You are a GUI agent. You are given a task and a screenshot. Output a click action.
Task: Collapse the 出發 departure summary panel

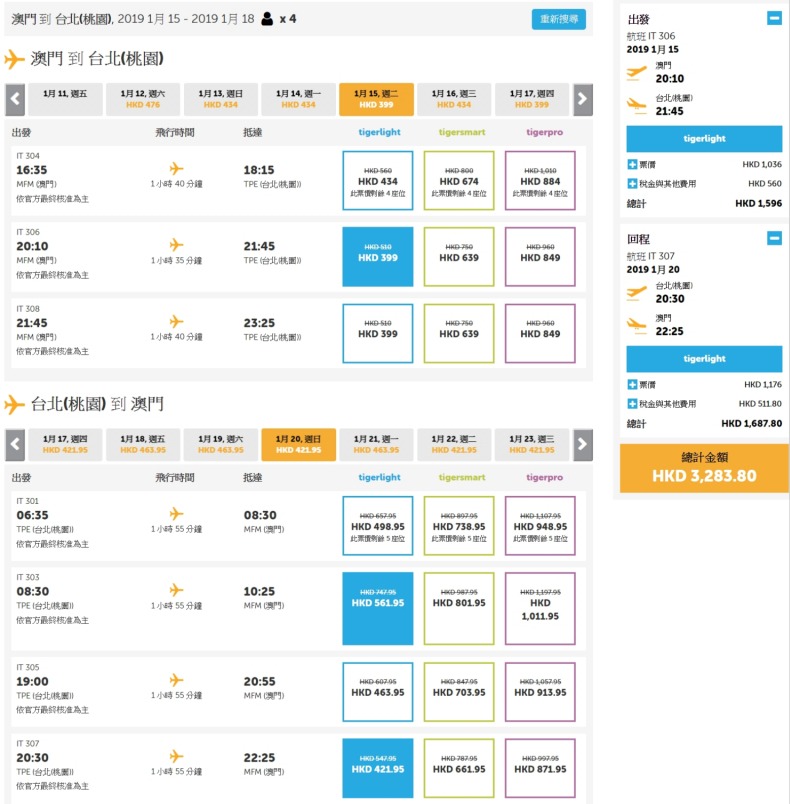point(774,18)
